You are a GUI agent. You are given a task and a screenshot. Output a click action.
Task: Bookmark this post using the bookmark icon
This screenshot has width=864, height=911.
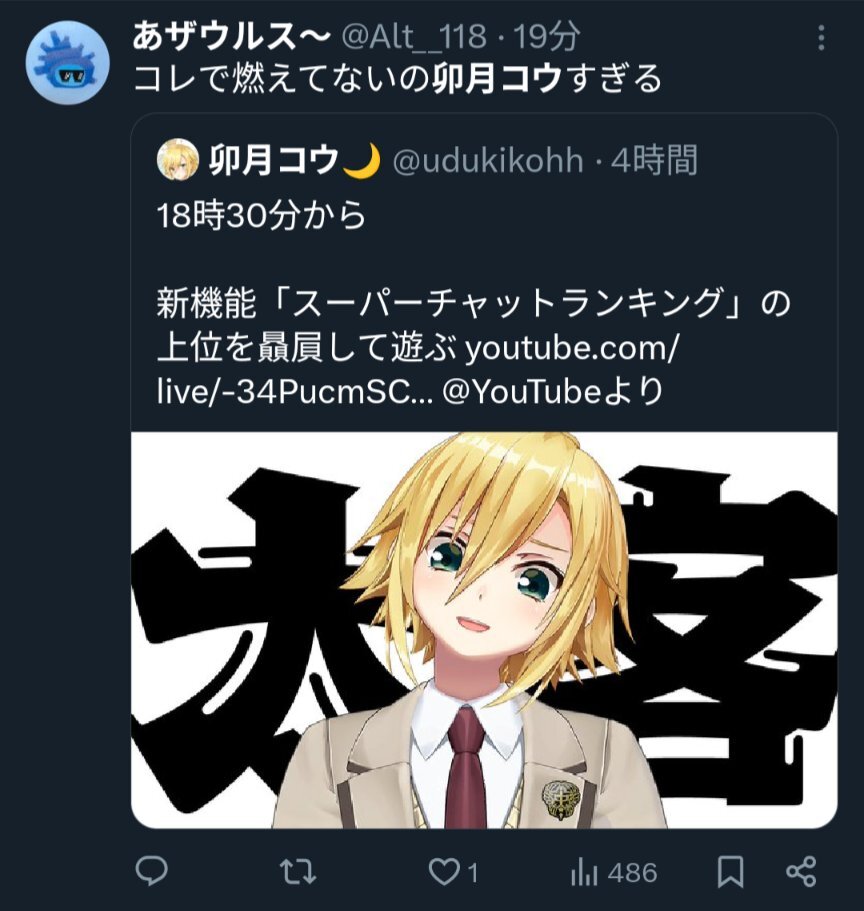point(730,871)
